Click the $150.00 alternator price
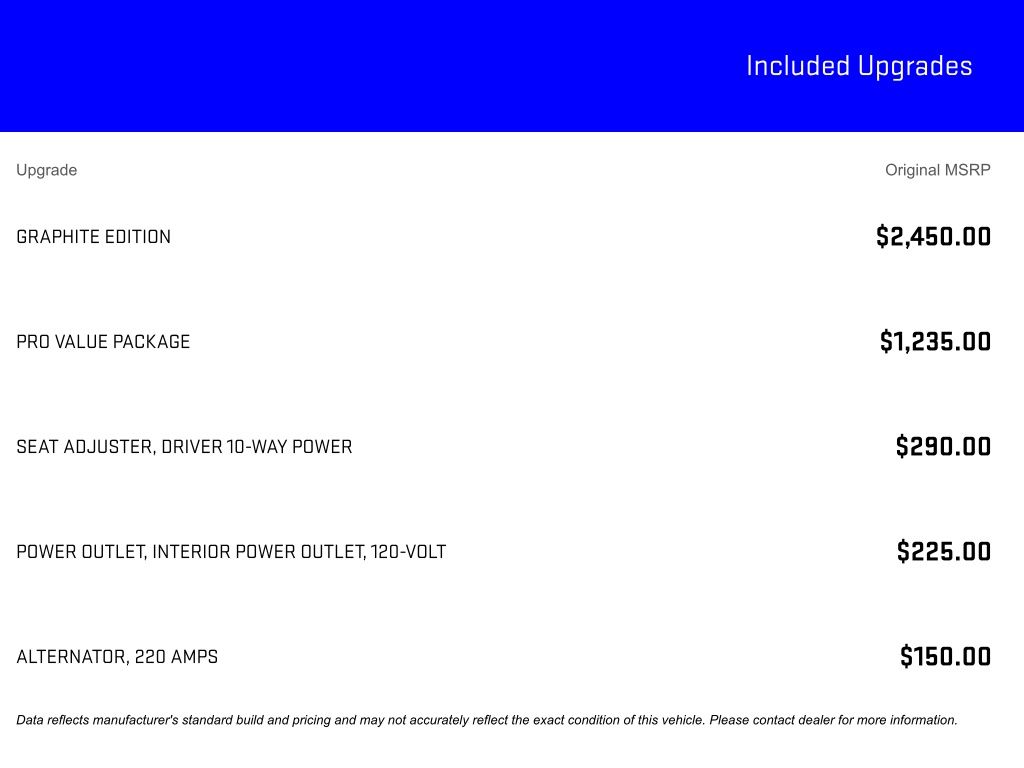The image size is (1024, 768). tap(945, 657)
